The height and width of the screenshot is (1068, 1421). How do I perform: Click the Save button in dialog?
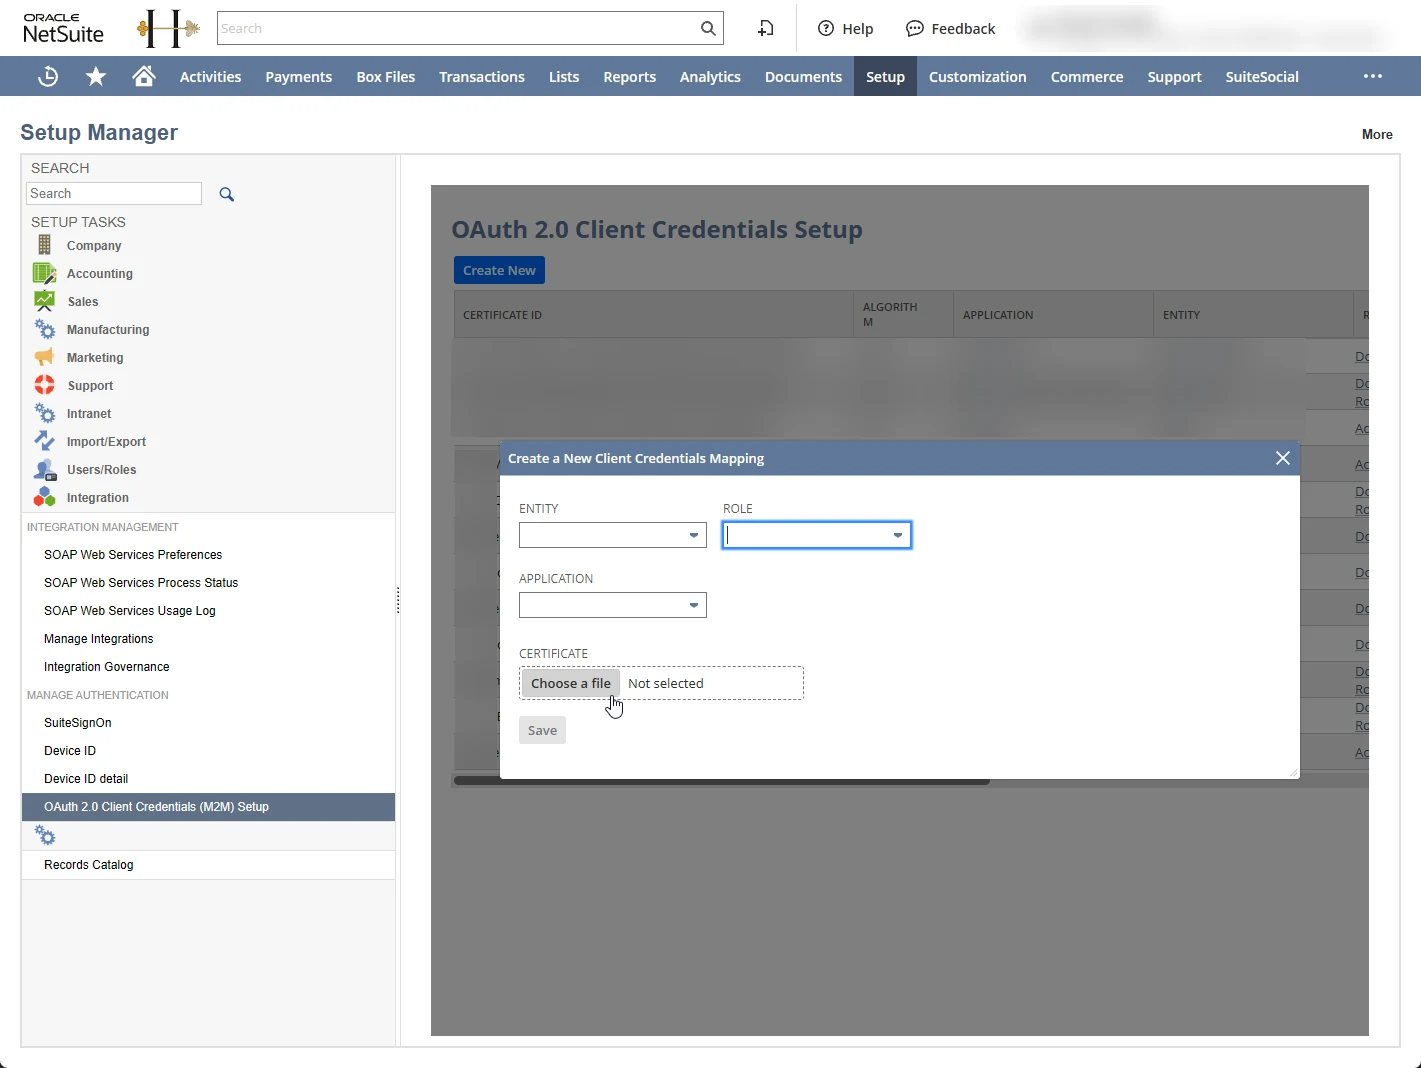542,730
